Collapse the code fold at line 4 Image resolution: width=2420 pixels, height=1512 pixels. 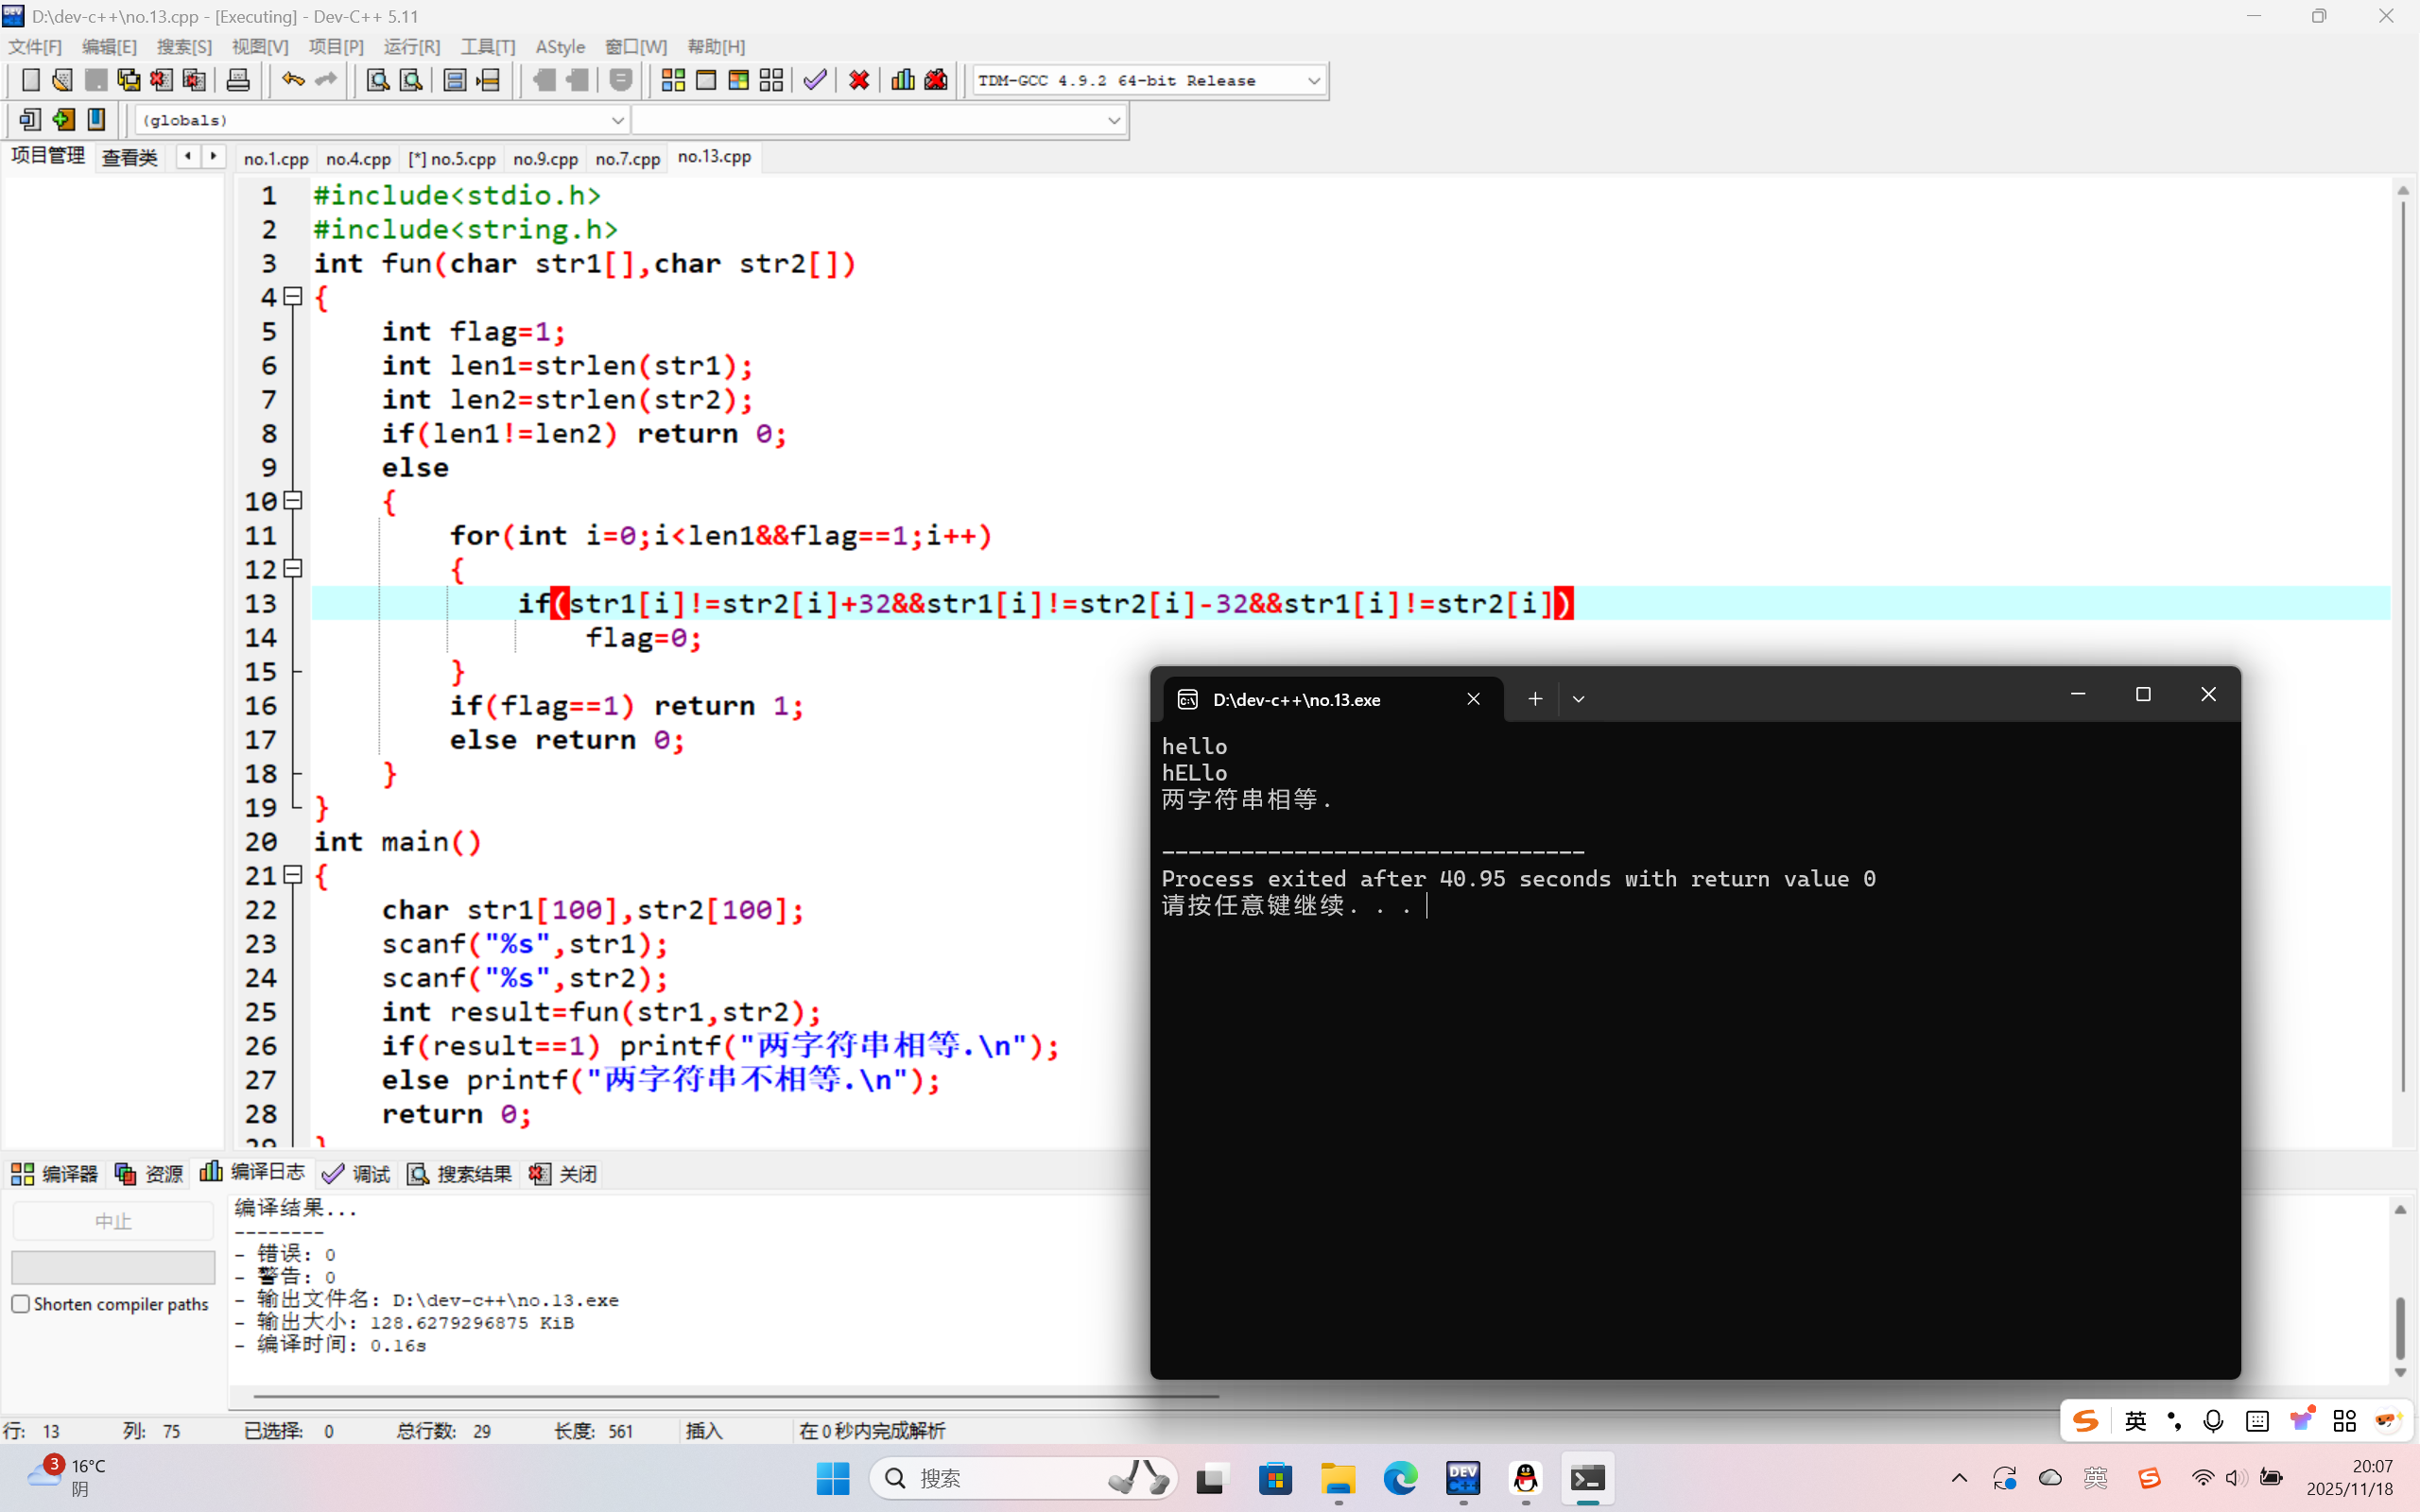click(293, 297)
